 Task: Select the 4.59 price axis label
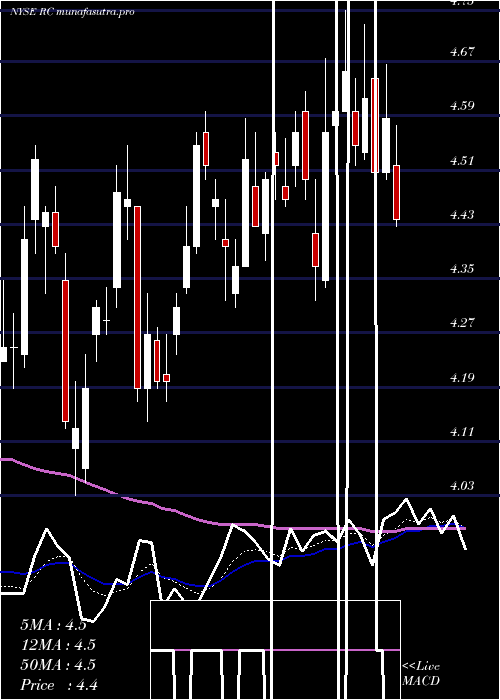(462, 106)
